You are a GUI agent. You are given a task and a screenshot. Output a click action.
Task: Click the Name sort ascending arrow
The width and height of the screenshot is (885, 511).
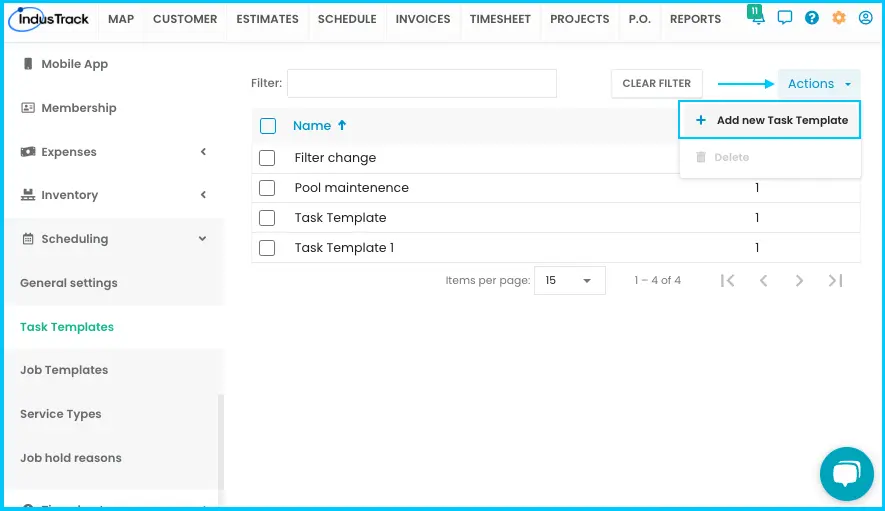click(342, 125)
